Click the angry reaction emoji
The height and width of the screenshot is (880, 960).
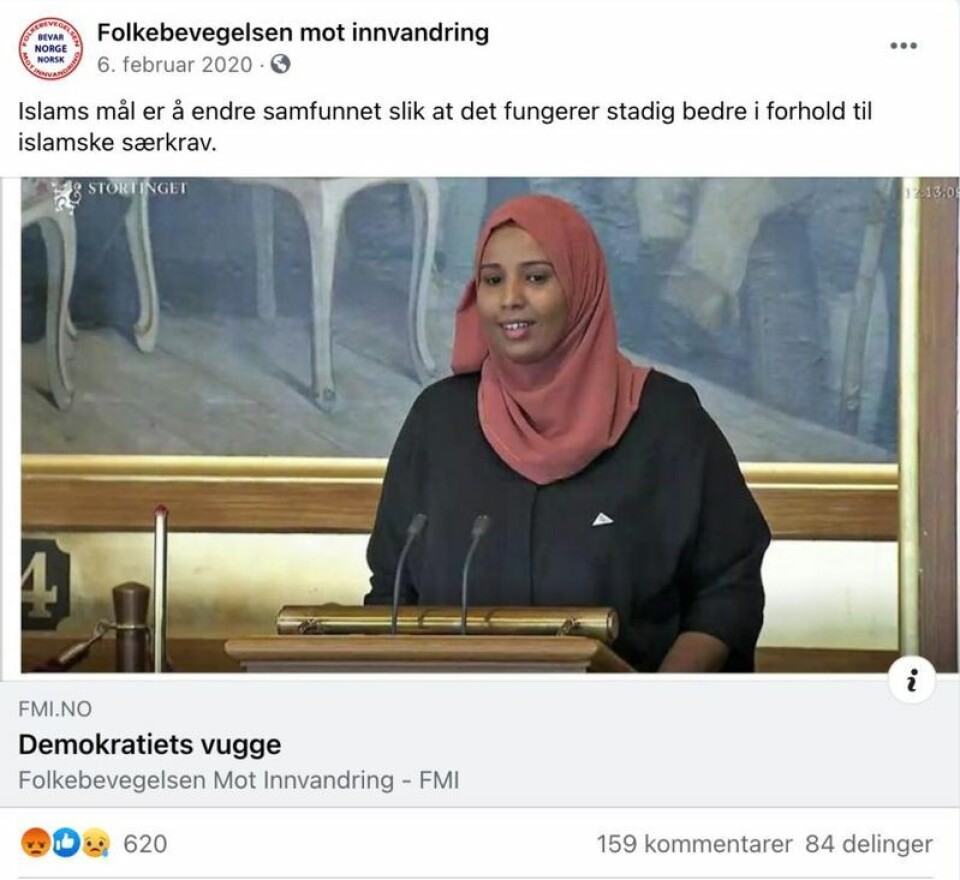click(x=35, y=843)
